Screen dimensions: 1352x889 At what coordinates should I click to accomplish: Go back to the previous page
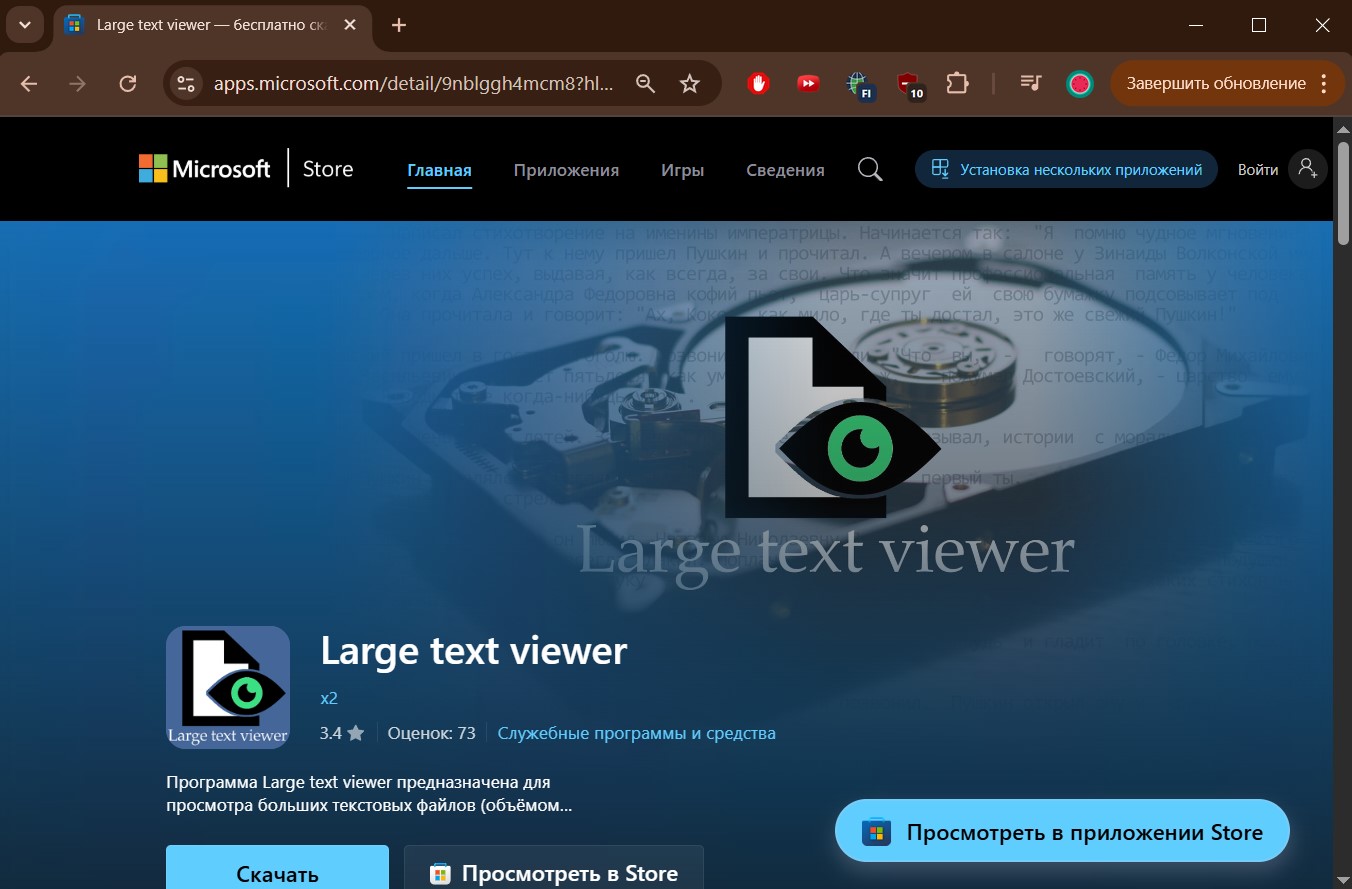point(28,84)
